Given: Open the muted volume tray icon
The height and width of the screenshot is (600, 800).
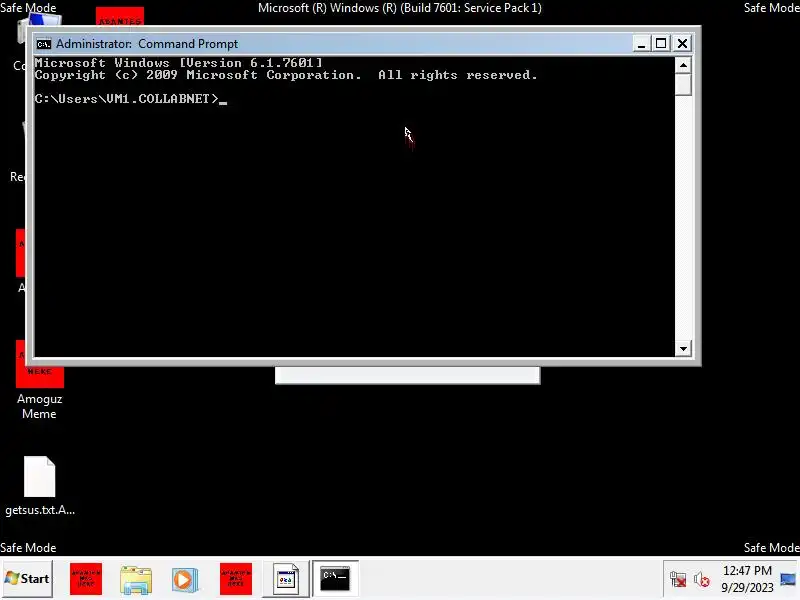Looking at the screenshot, I should click(702, 580).
